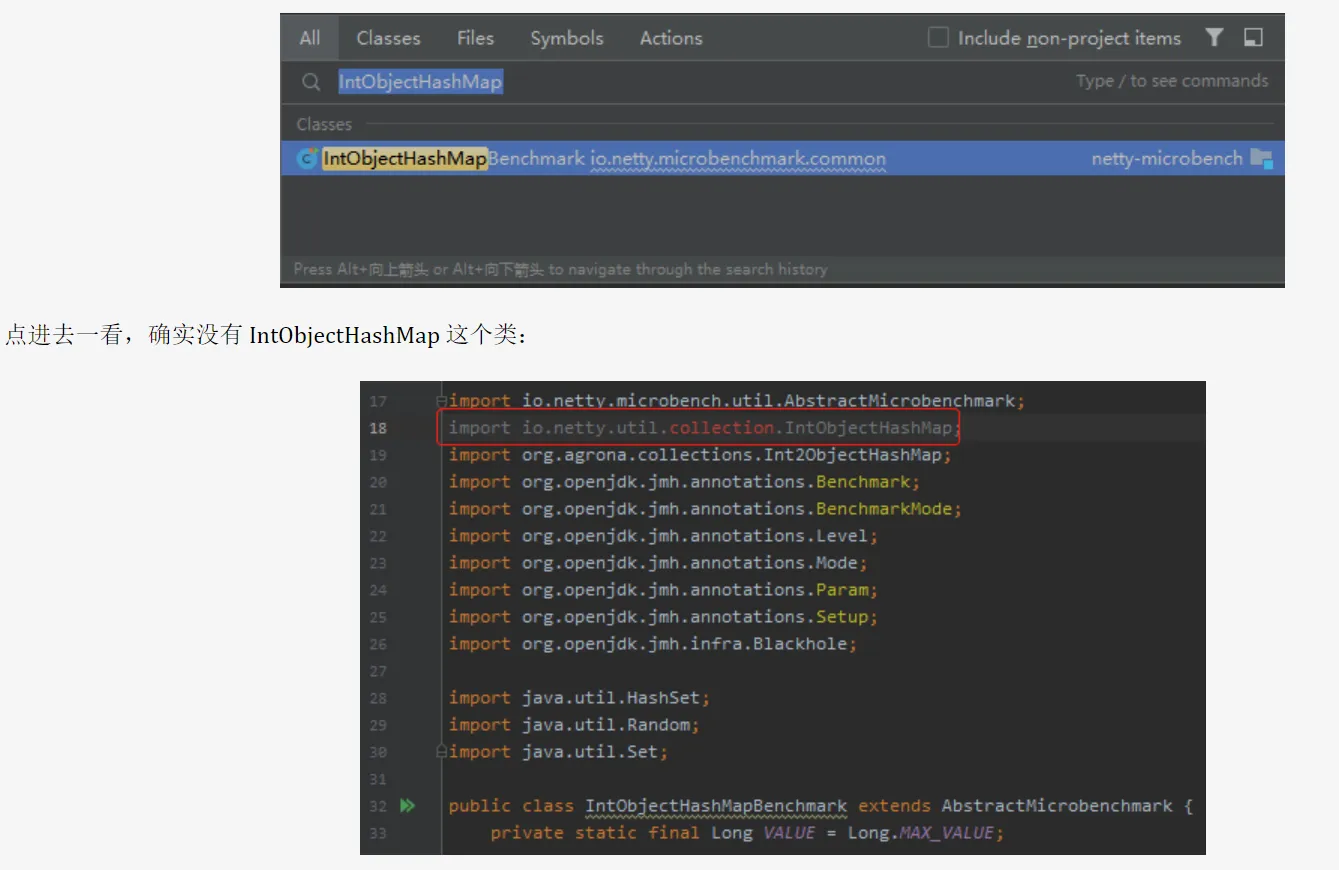Click the netty-microbench module folder icon

[x=1262, y=158]
